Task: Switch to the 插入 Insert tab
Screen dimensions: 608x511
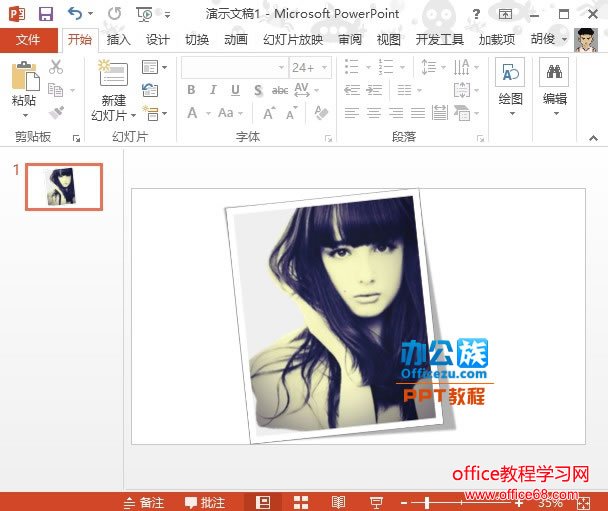Action: 119,40
